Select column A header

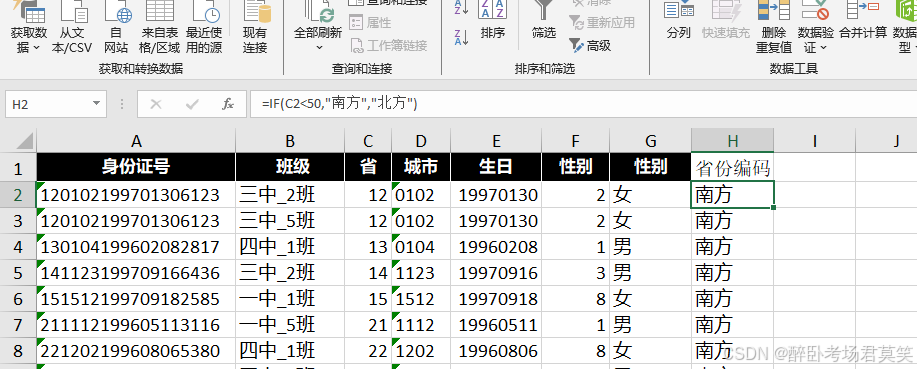[136, 140]
